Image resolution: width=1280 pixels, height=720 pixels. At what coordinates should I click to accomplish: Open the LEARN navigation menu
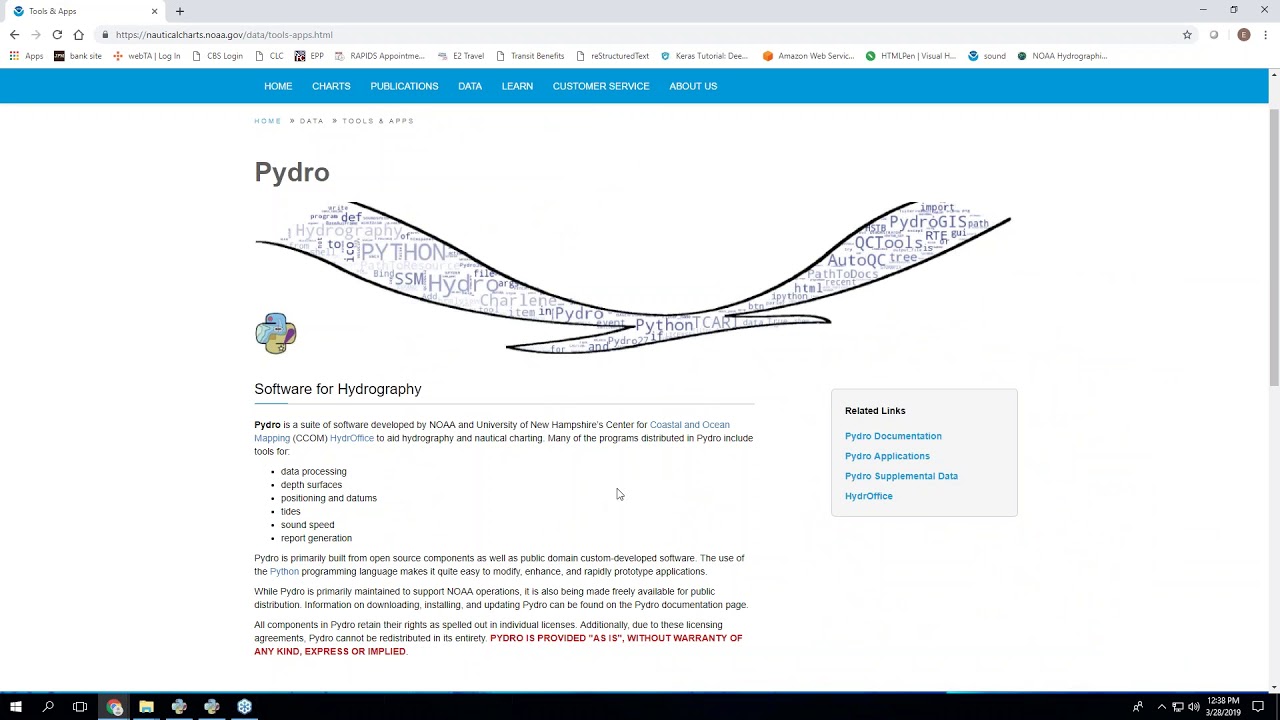[x=517, y=86]
